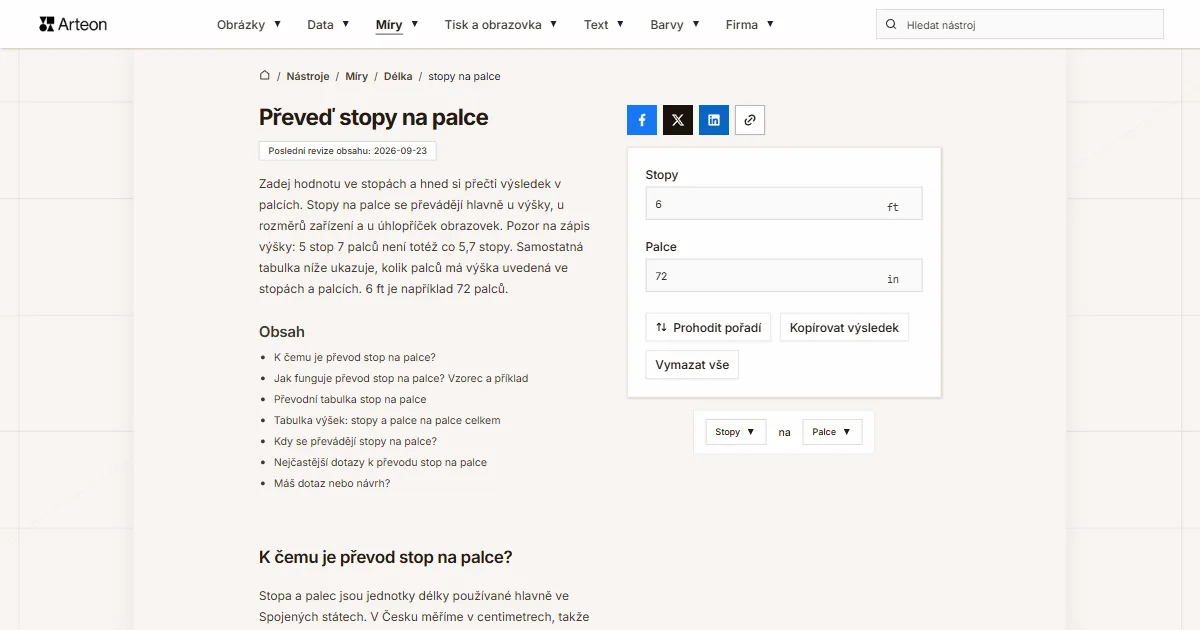1200x630 pixels.
Task: Jump to 'Jak funguje převod stop na palce?' section
Action: pos(401,378)
